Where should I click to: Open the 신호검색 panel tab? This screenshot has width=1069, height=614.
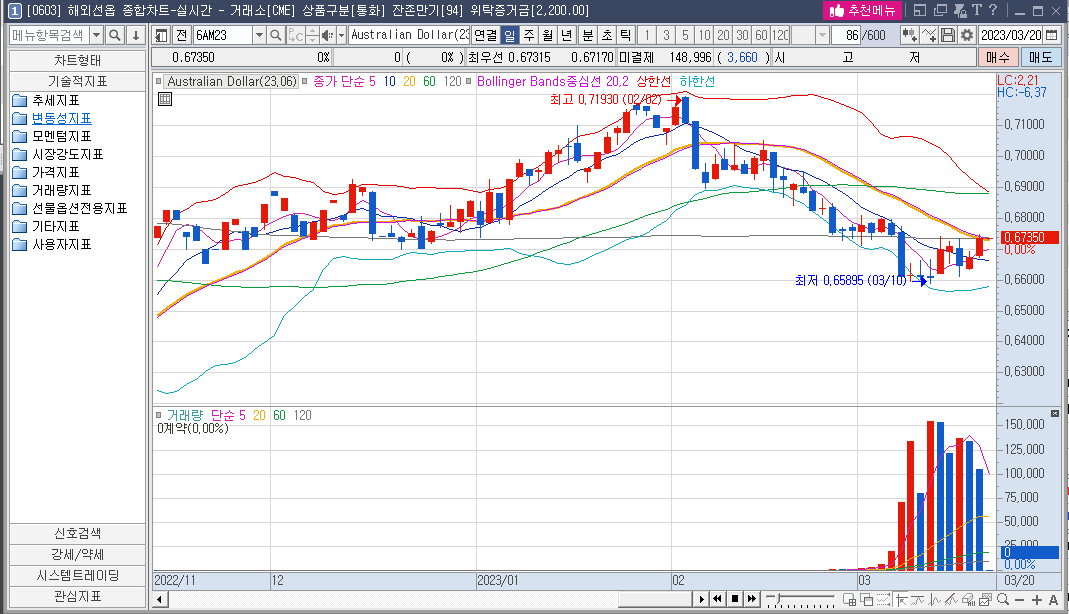click(77, 533)
